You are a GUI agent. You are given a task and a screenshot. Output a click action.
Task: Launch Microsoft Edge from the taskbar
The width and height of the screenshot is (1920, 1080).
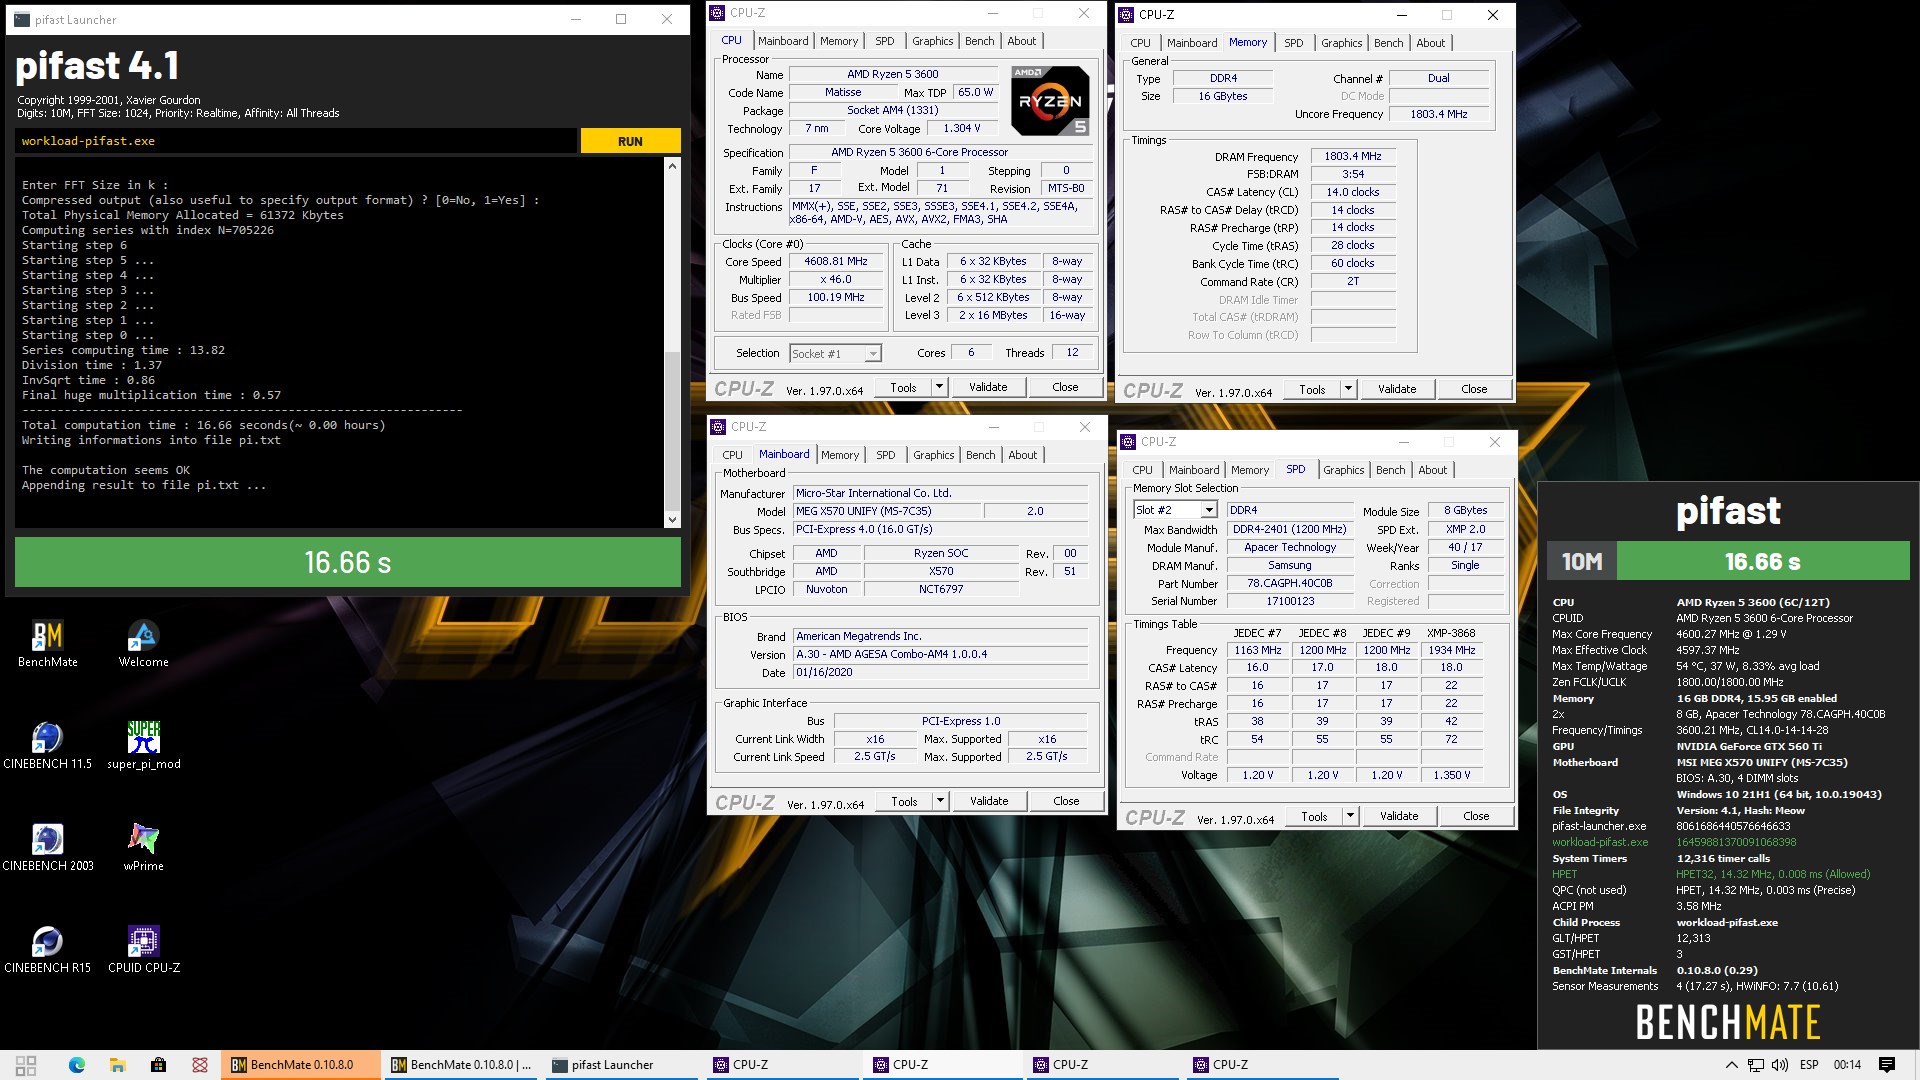(x=77, y=1065)
